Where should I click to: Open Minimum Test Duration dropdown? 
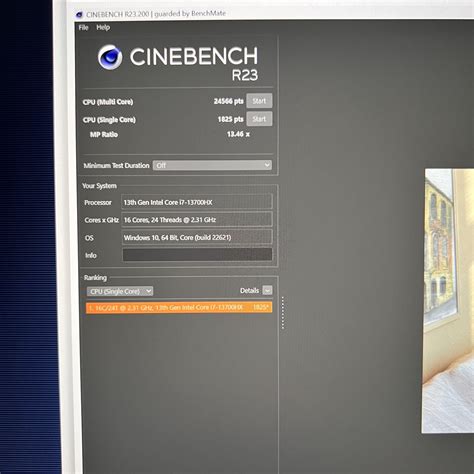click(212, 165)
